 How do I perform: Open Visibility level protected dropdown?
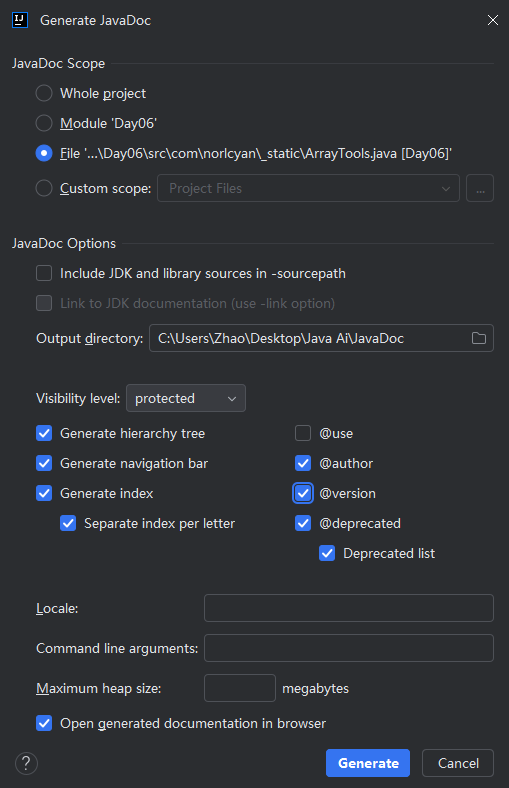click(x=186, y=398)
